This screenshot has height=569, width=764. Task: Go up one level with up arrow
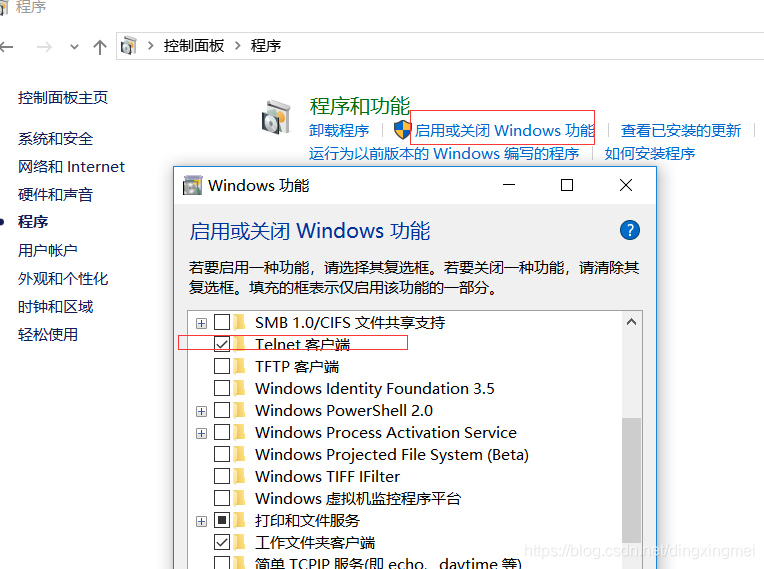pos(100,47)
